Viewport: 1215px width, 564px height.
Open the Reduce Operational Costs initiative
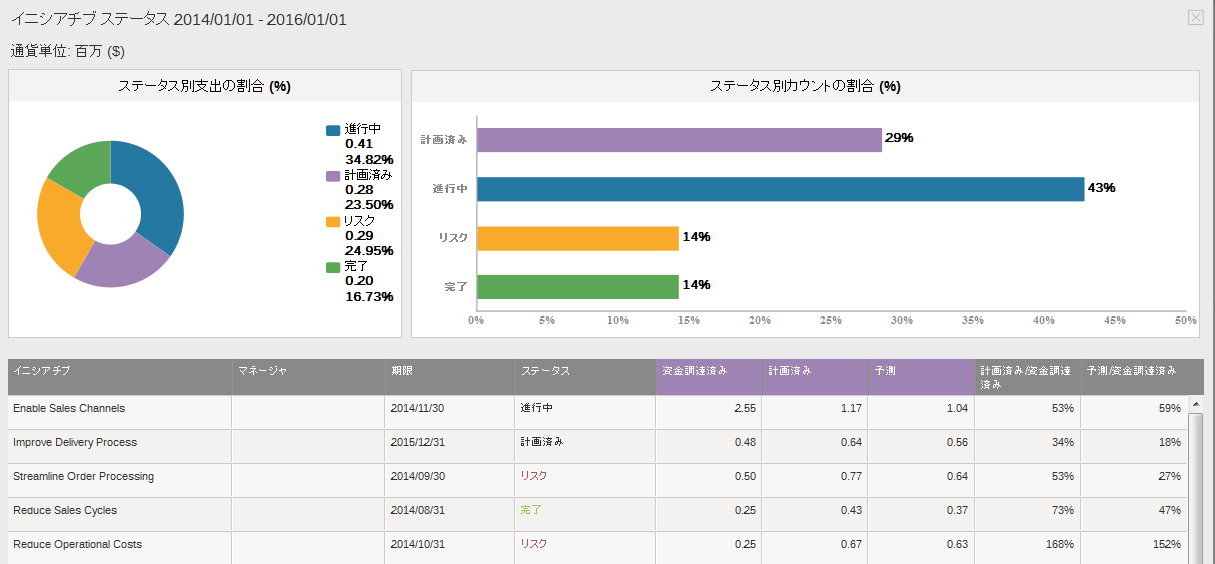pos(77,544)
